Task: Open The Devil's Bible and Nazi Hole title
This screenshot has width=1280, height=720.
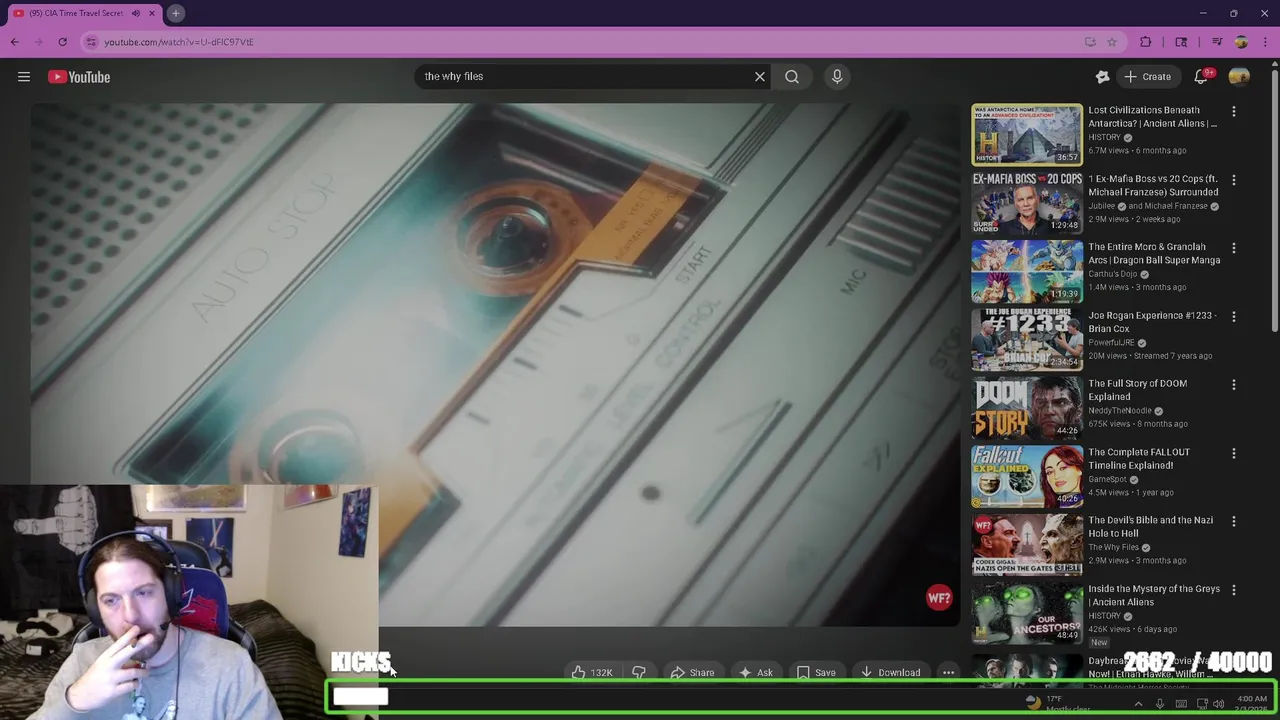Action: [x=1150, y=527]
